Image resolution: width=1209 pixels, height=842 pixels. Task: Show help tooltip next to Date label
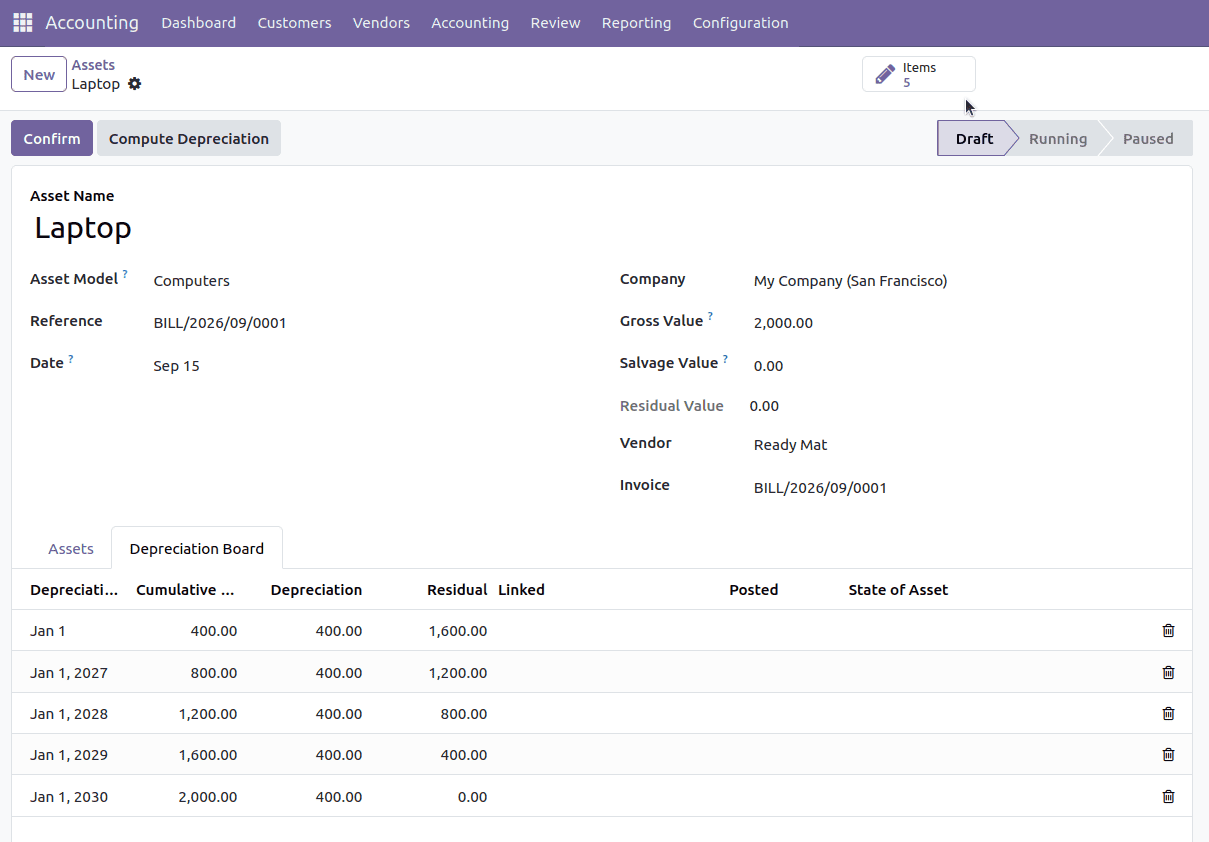pos(71,358)
